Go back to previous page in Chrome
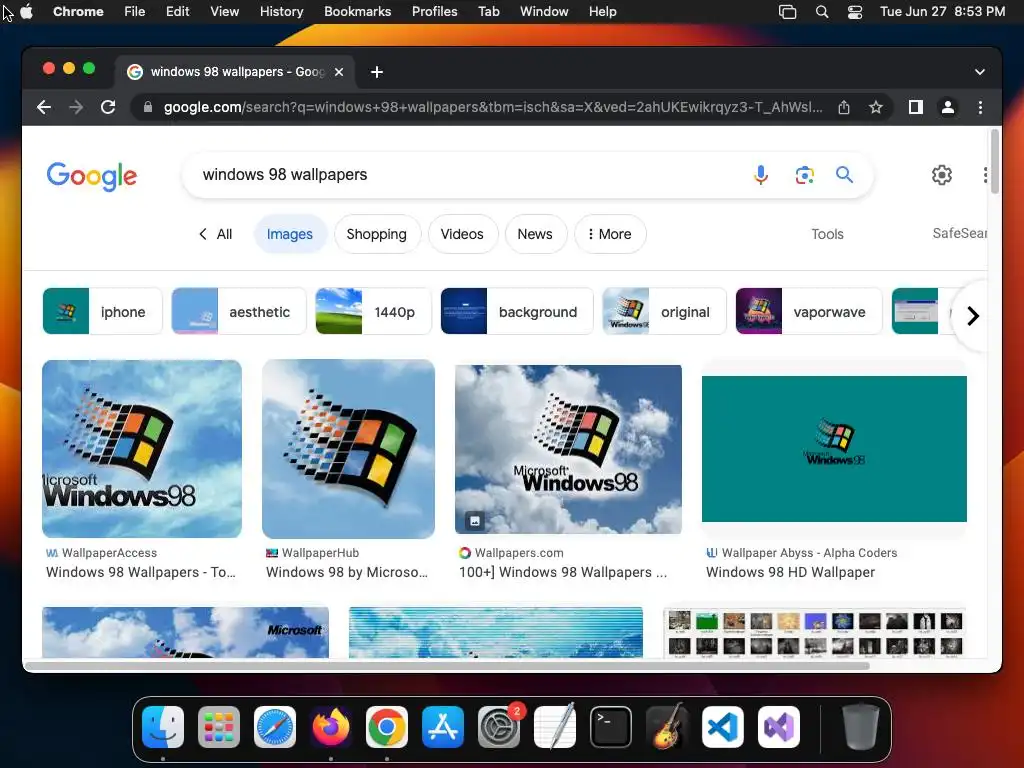1024x768 pixels. click(x=44, y=107)
